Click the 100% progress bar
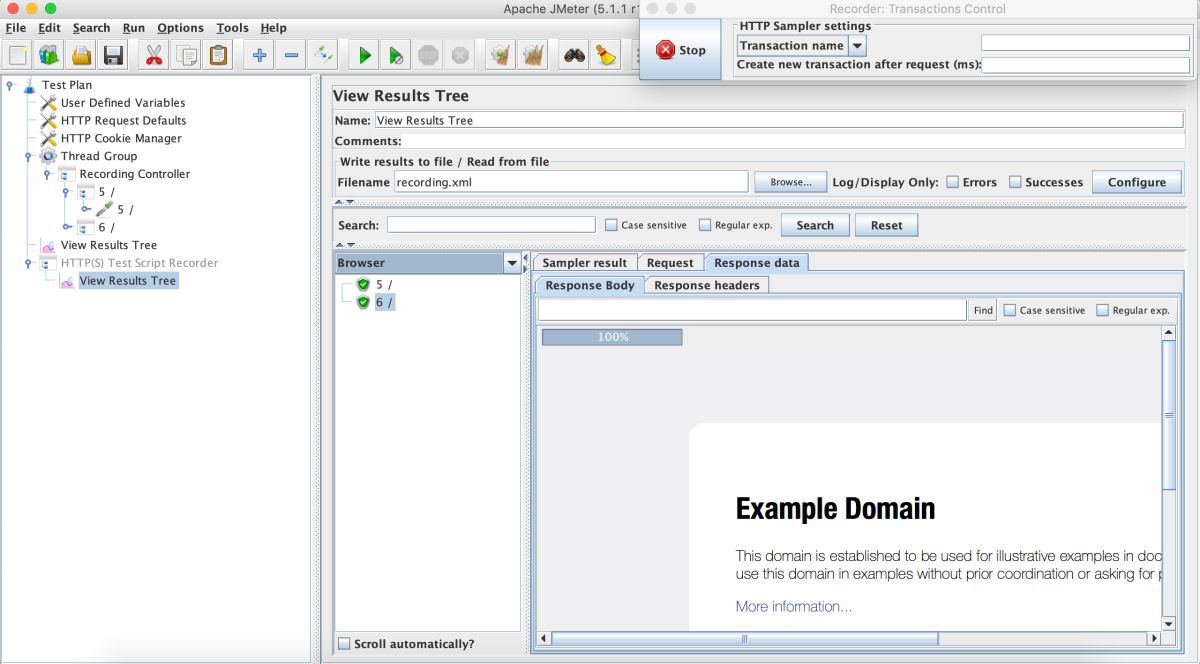1200x664 pixels. click(612, 337)
